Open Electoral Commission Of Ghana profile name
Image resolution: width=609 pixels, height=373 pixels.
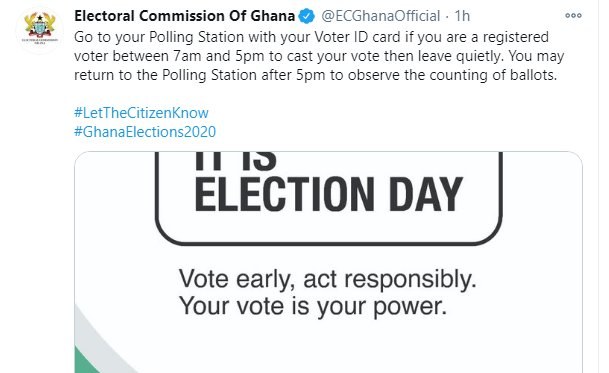(184, 16)
